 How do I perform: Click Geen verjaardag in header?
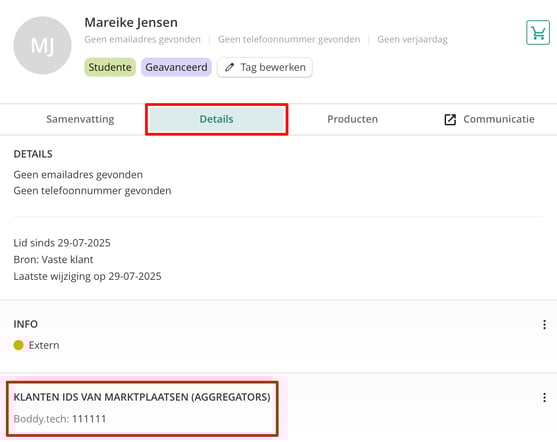[x=412, y=39]
